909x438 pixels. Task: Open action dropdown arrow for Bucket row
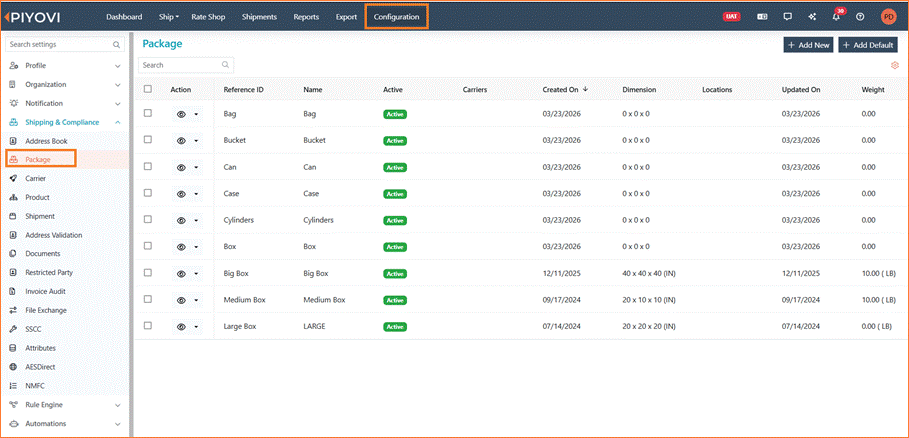196,141
